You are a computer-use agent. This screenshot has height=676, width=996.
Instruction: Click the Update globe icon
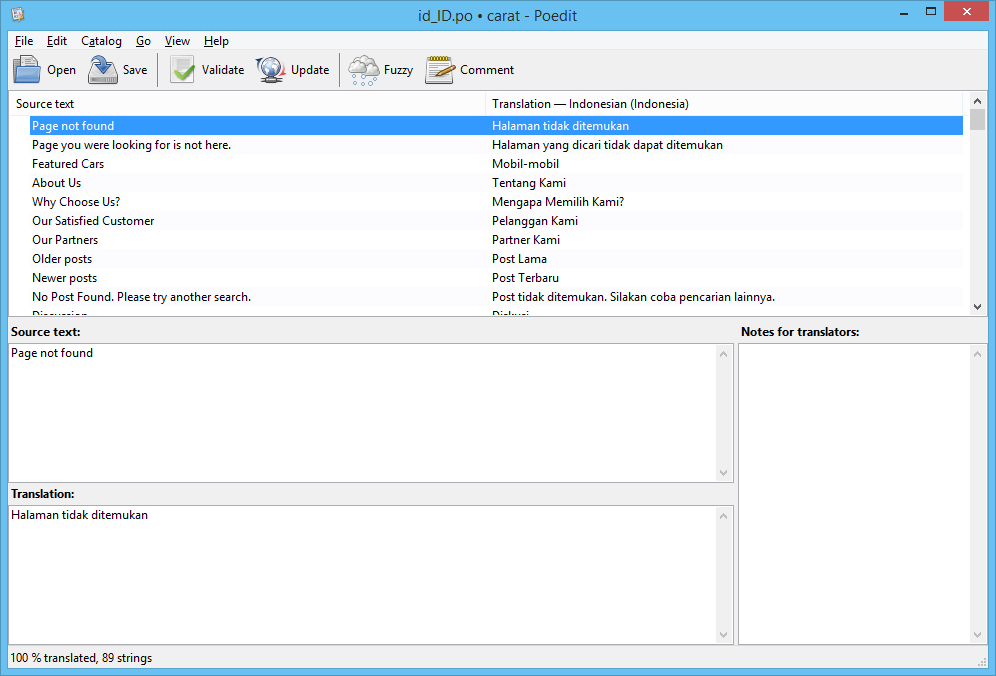coord(271,70)
